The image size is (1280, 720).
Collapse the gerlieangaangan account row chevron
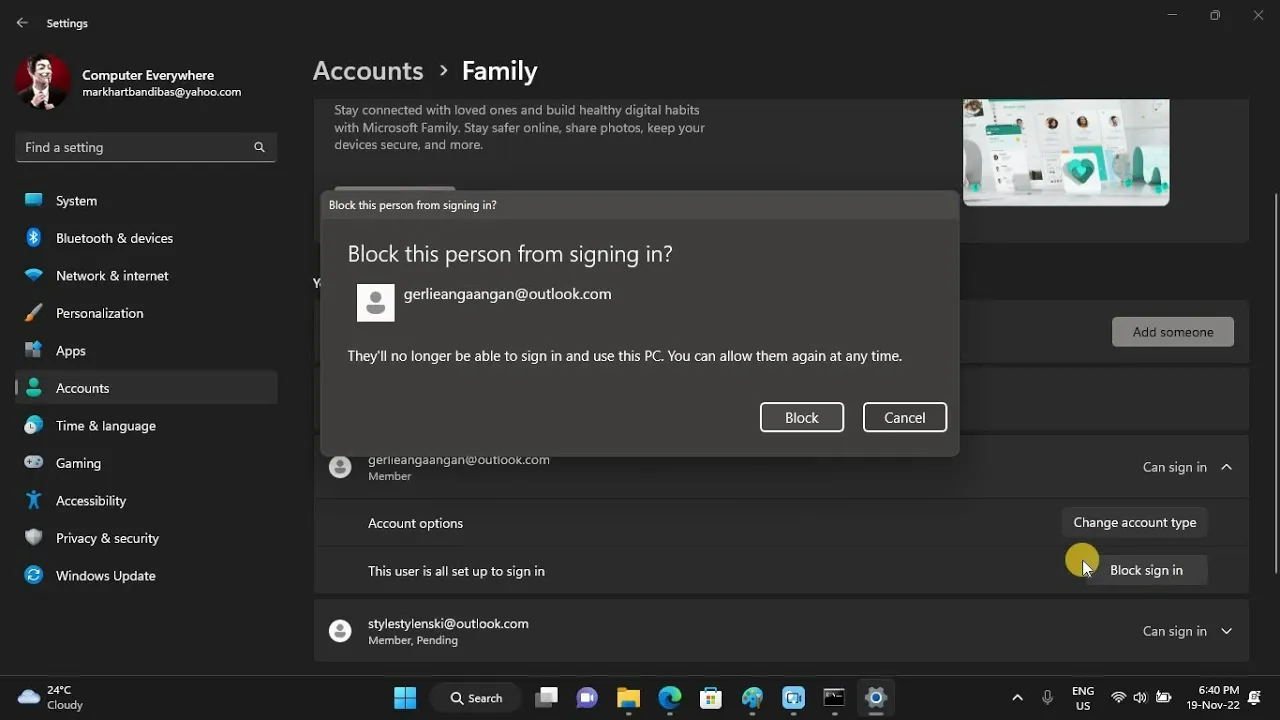[1226, 467]
